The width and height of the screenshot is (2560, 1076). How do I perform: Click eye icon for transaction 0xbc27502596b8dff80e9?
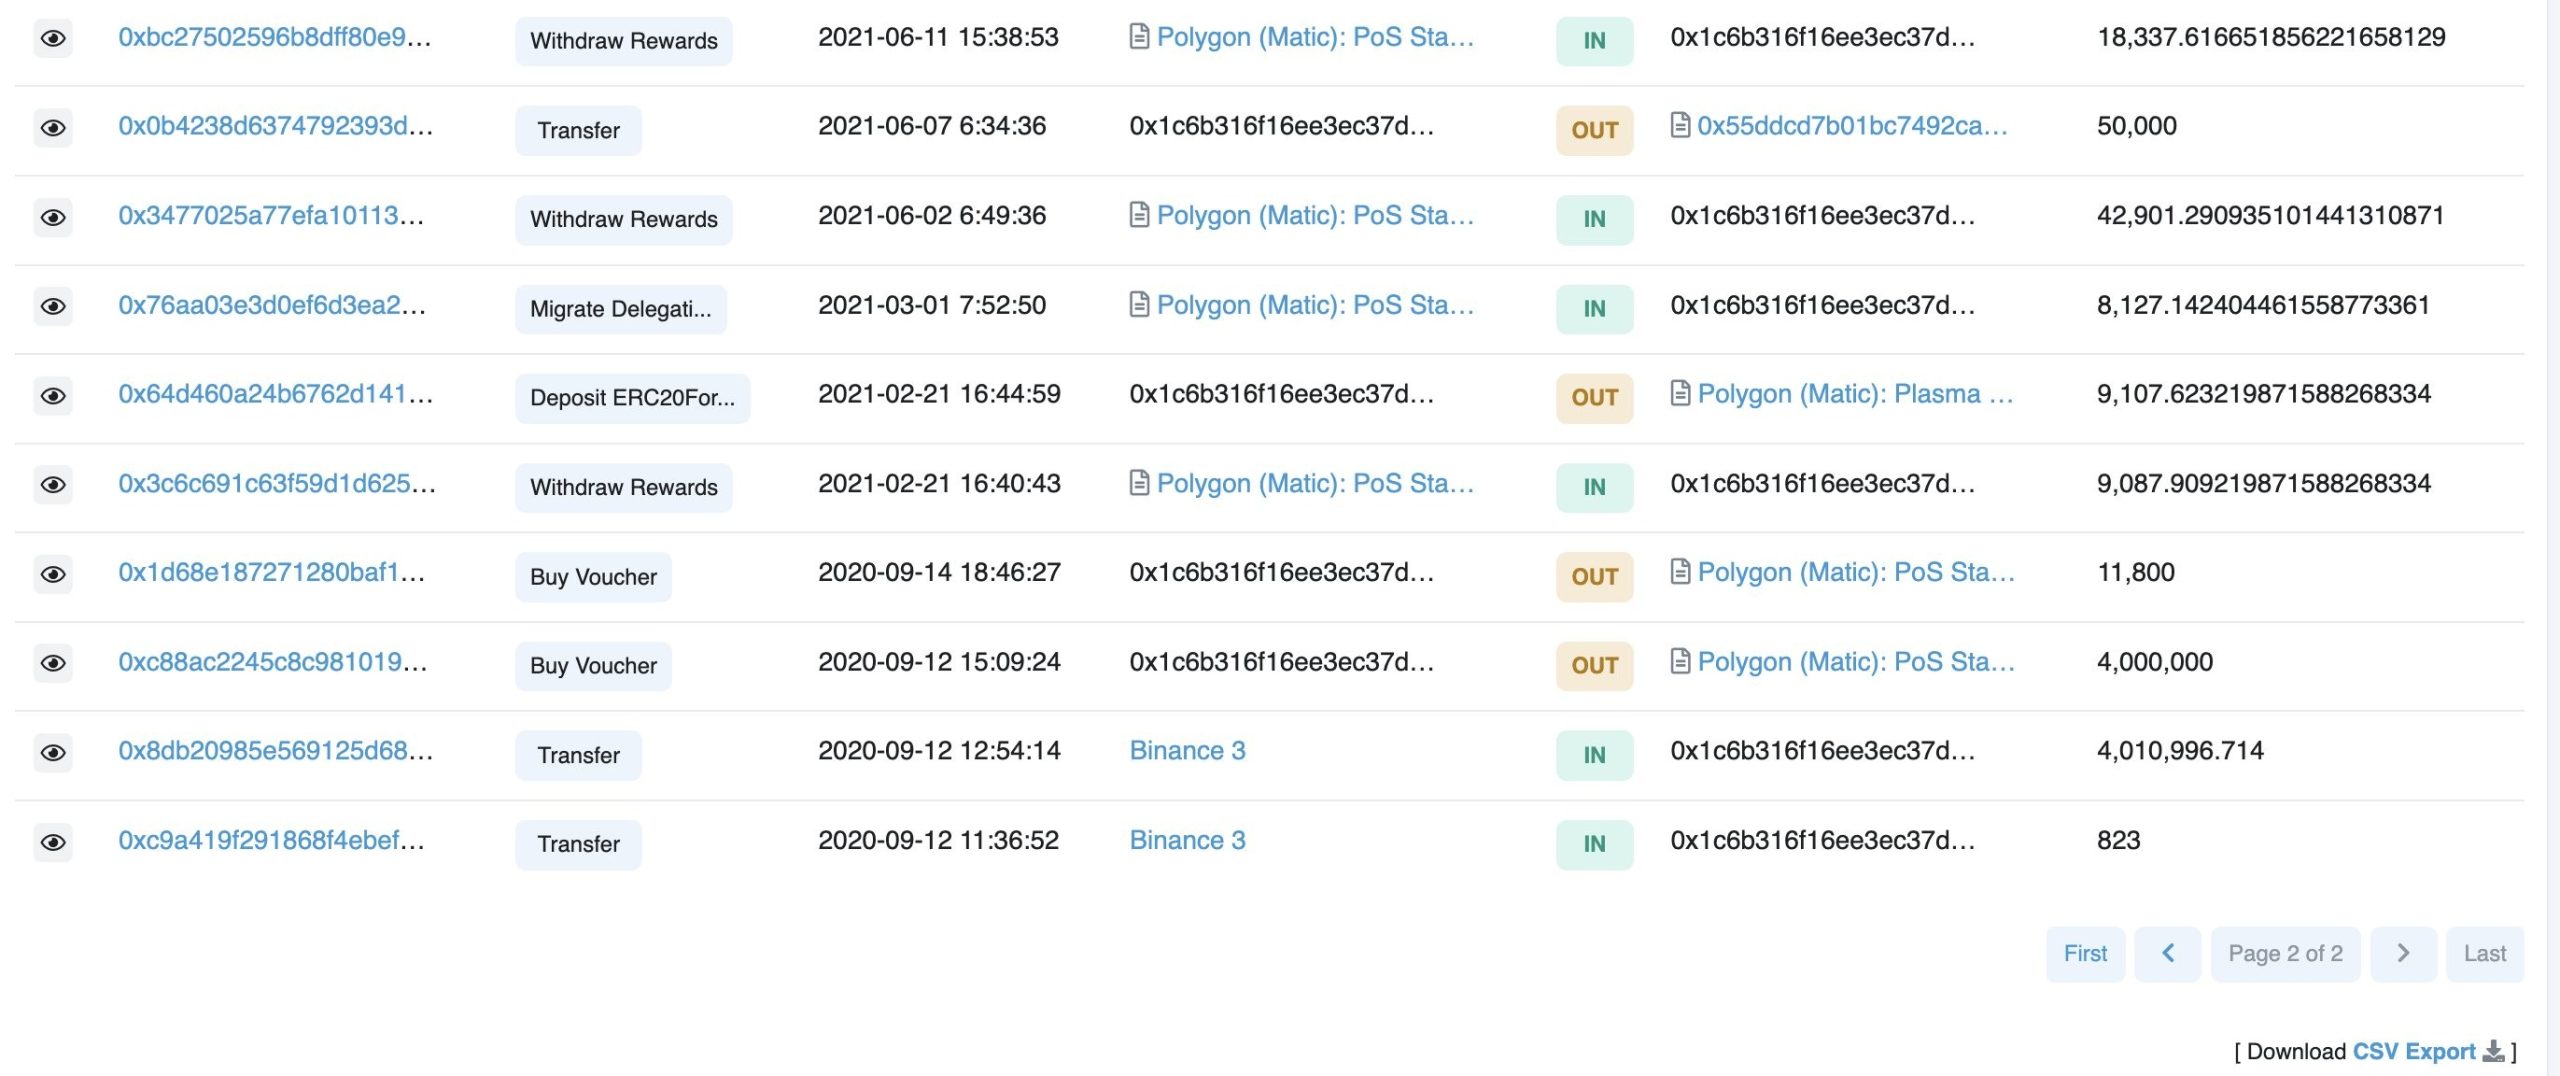click(53, 39)
